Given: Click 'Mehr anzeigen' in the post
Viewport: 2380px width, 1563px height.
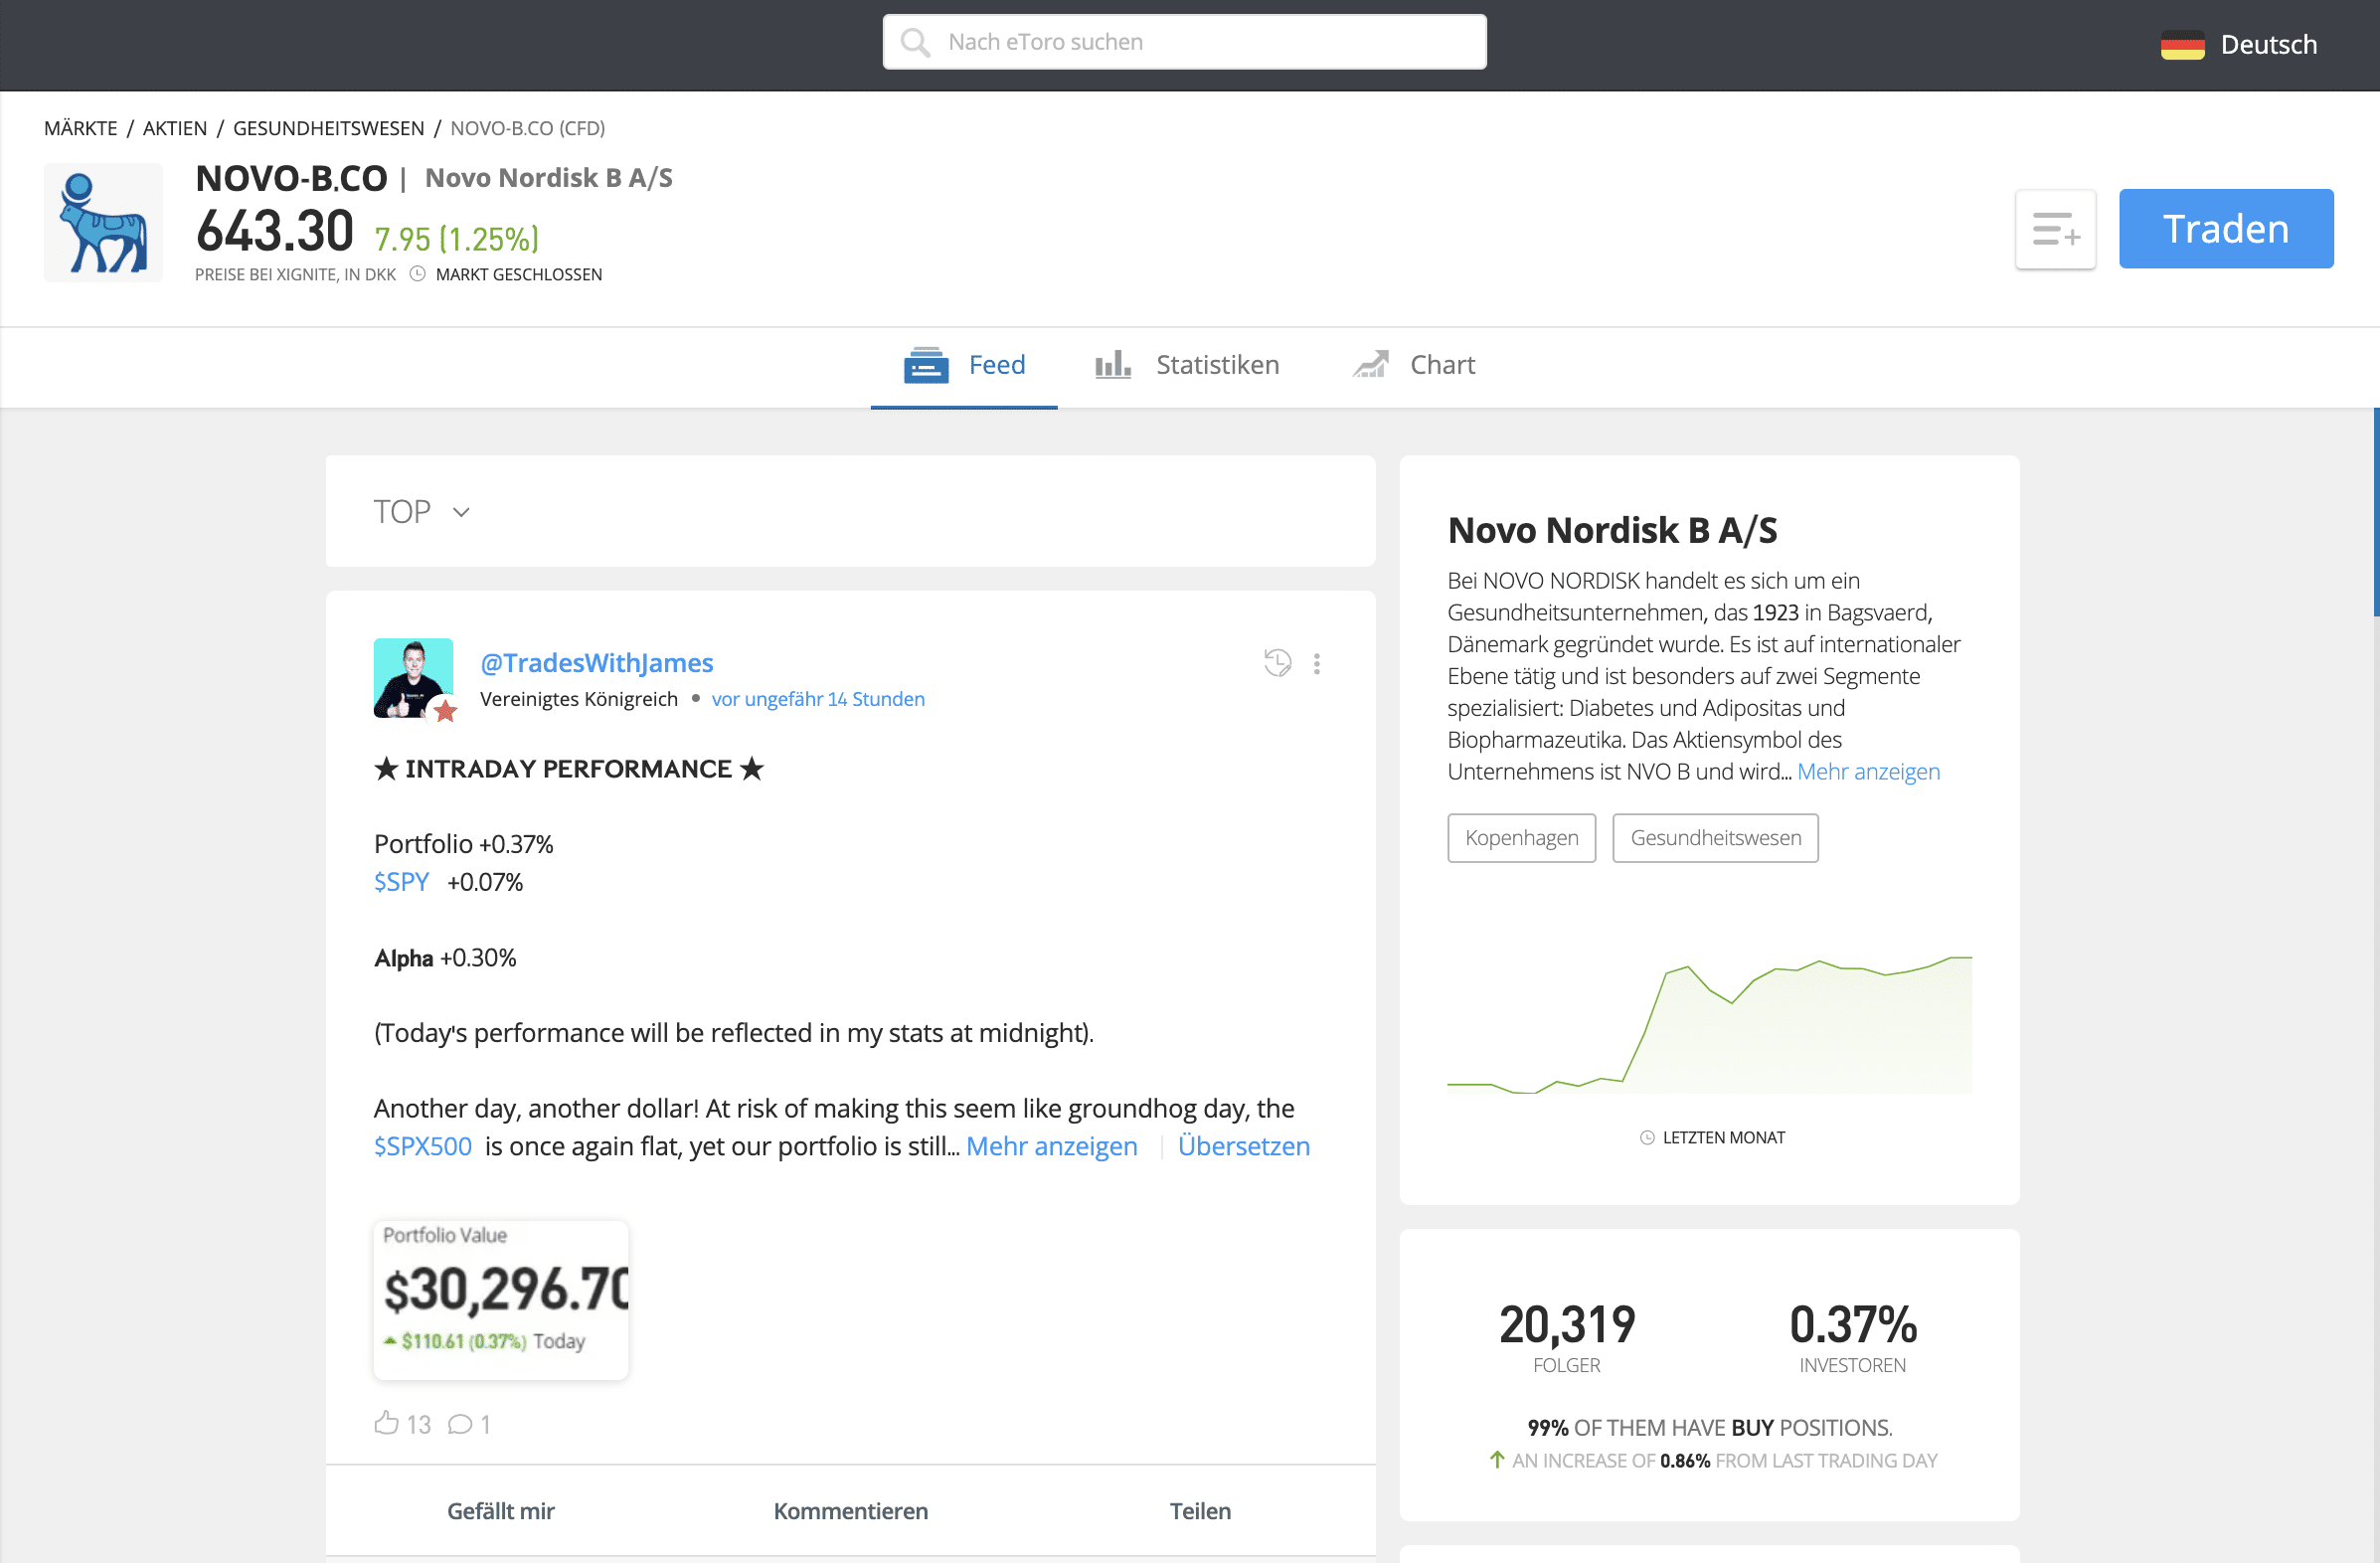Looking at the screenshot, I should coord(1052,1146).
